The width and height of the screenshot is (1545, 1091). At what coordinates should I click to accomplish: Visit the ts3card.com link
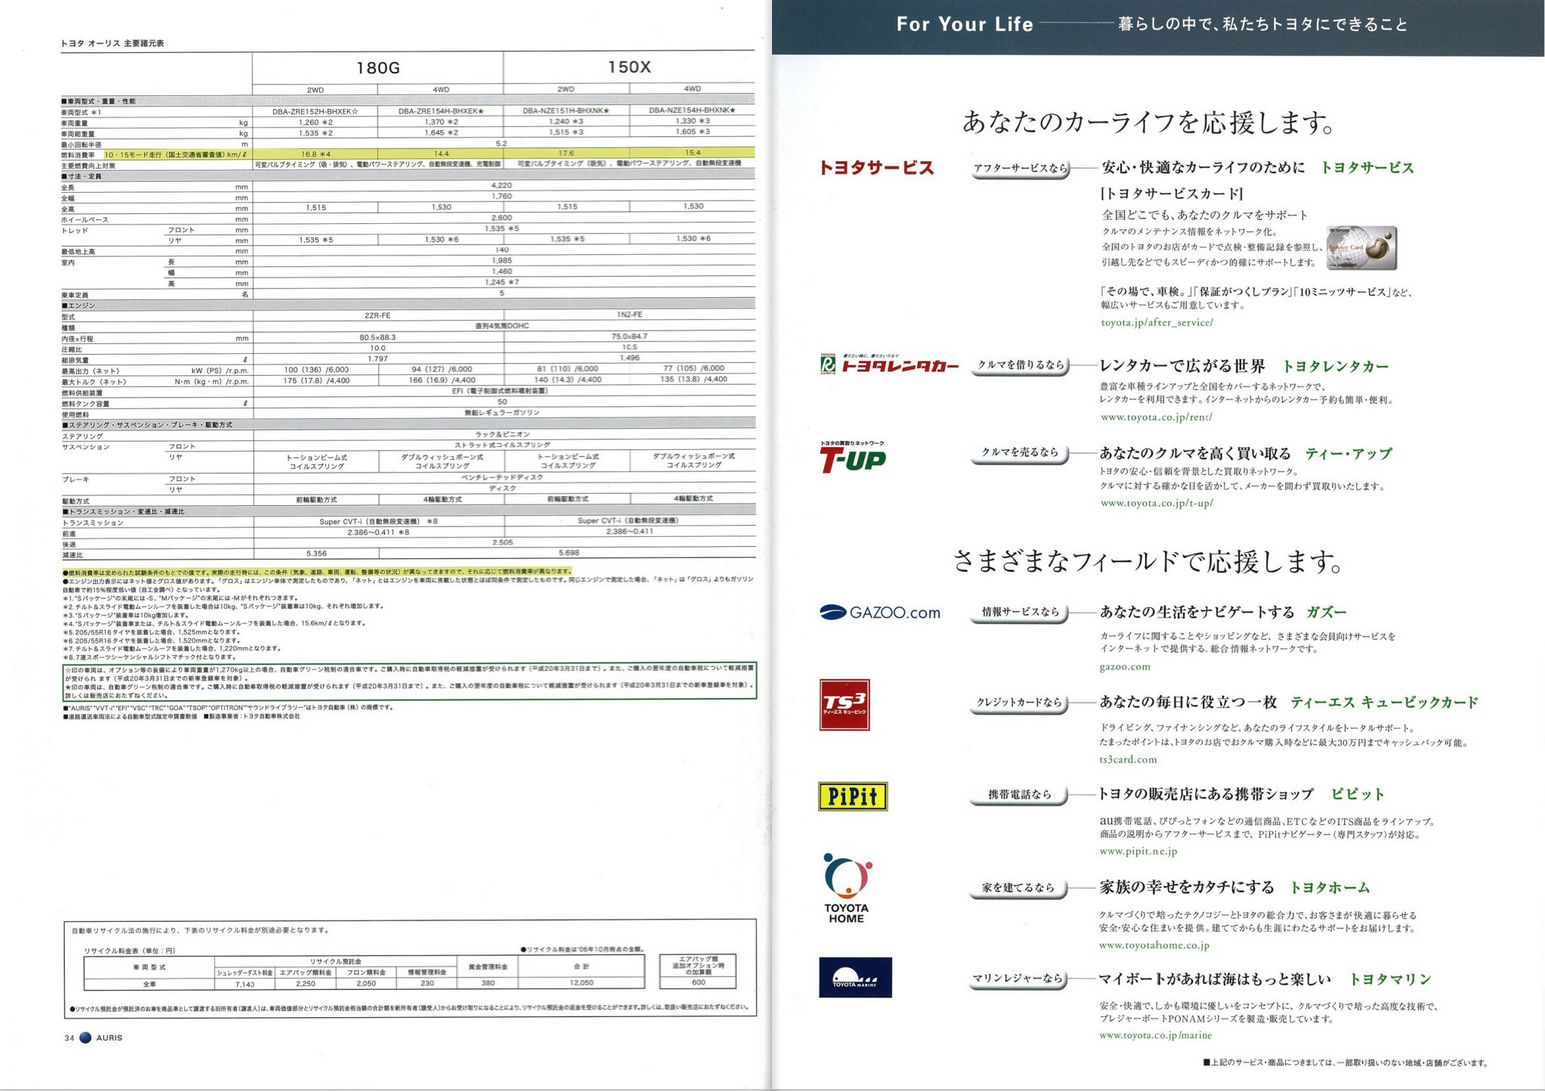click(1127, 759)
